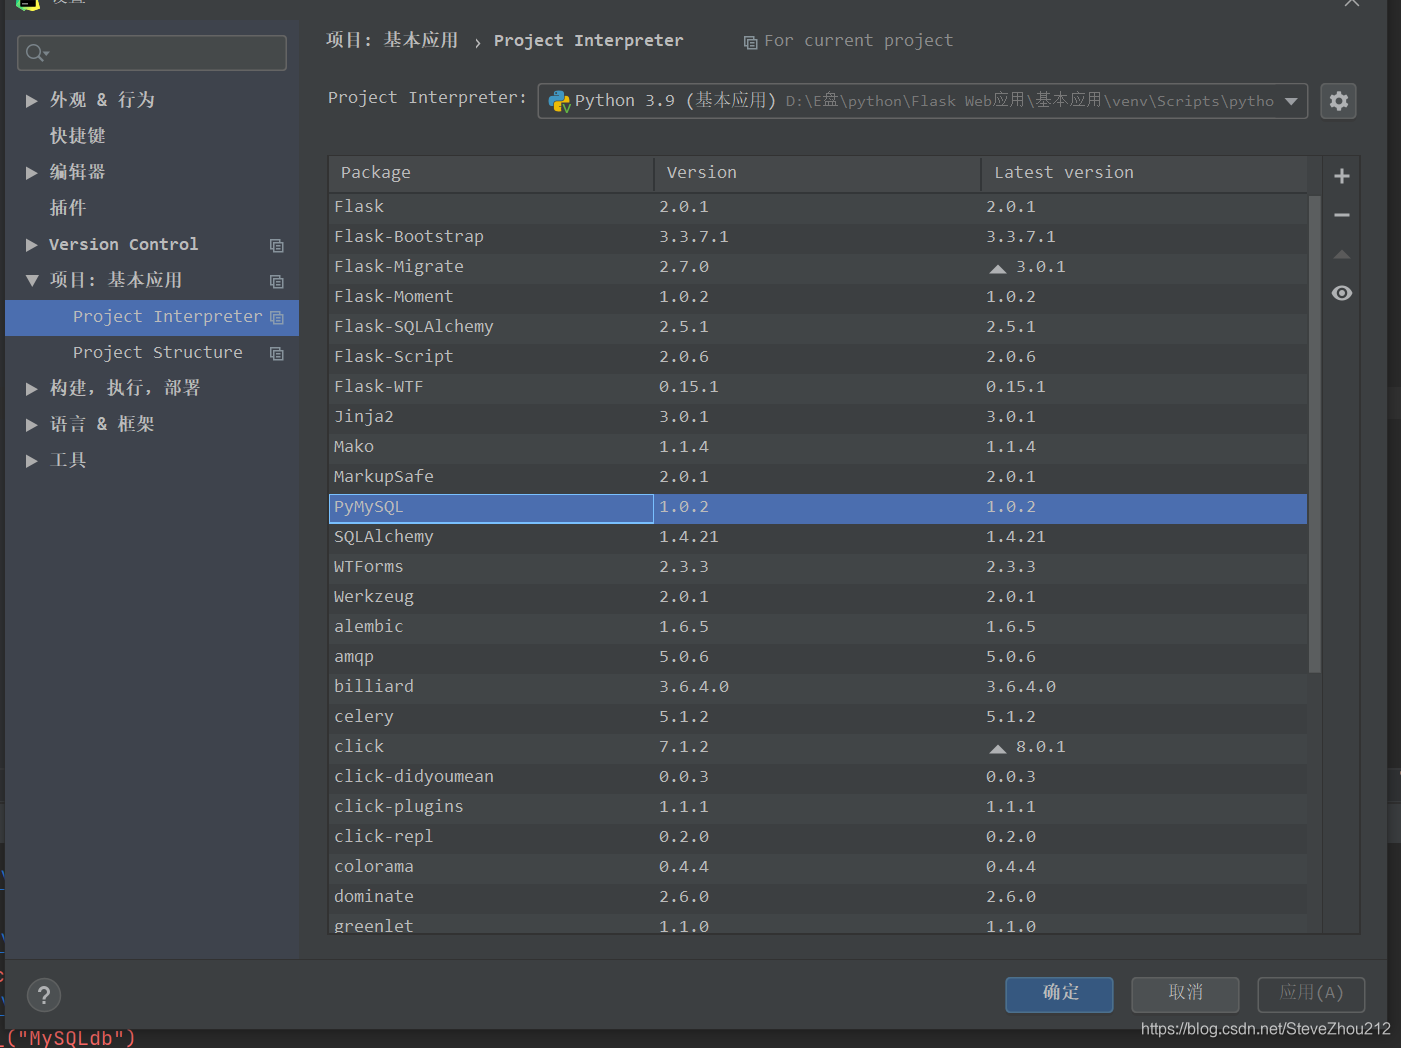Expand the 构建, 执行, 部署 section

click(31, 388)
